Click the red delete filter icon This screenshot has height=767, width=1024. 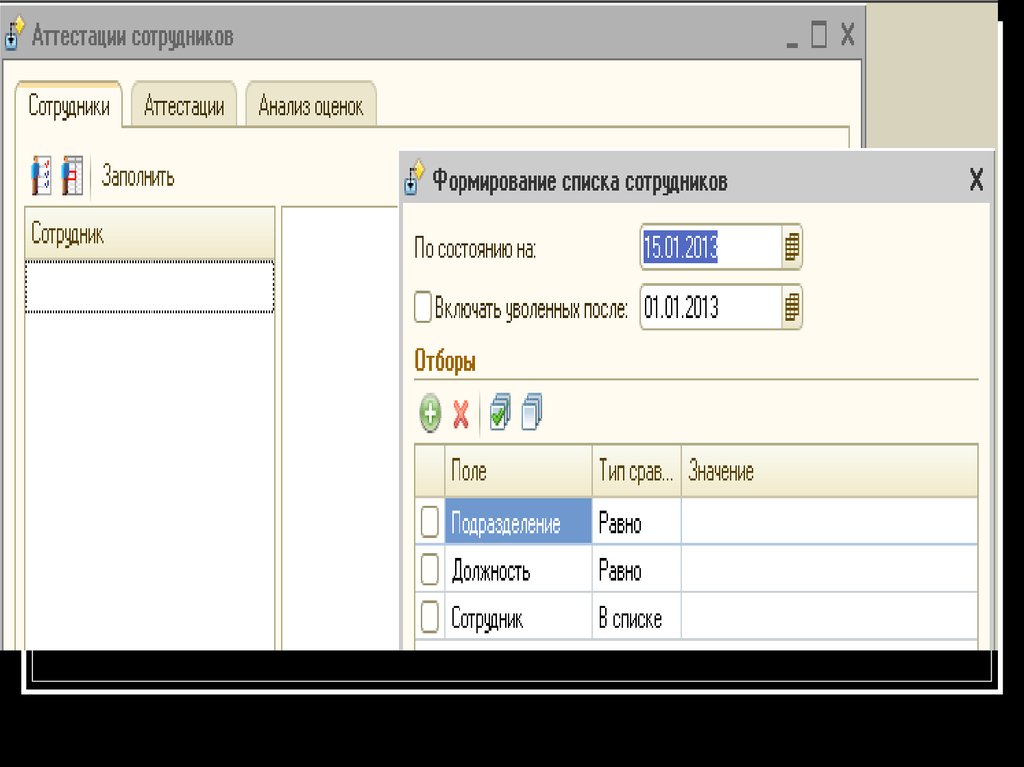tap(461, 412)
